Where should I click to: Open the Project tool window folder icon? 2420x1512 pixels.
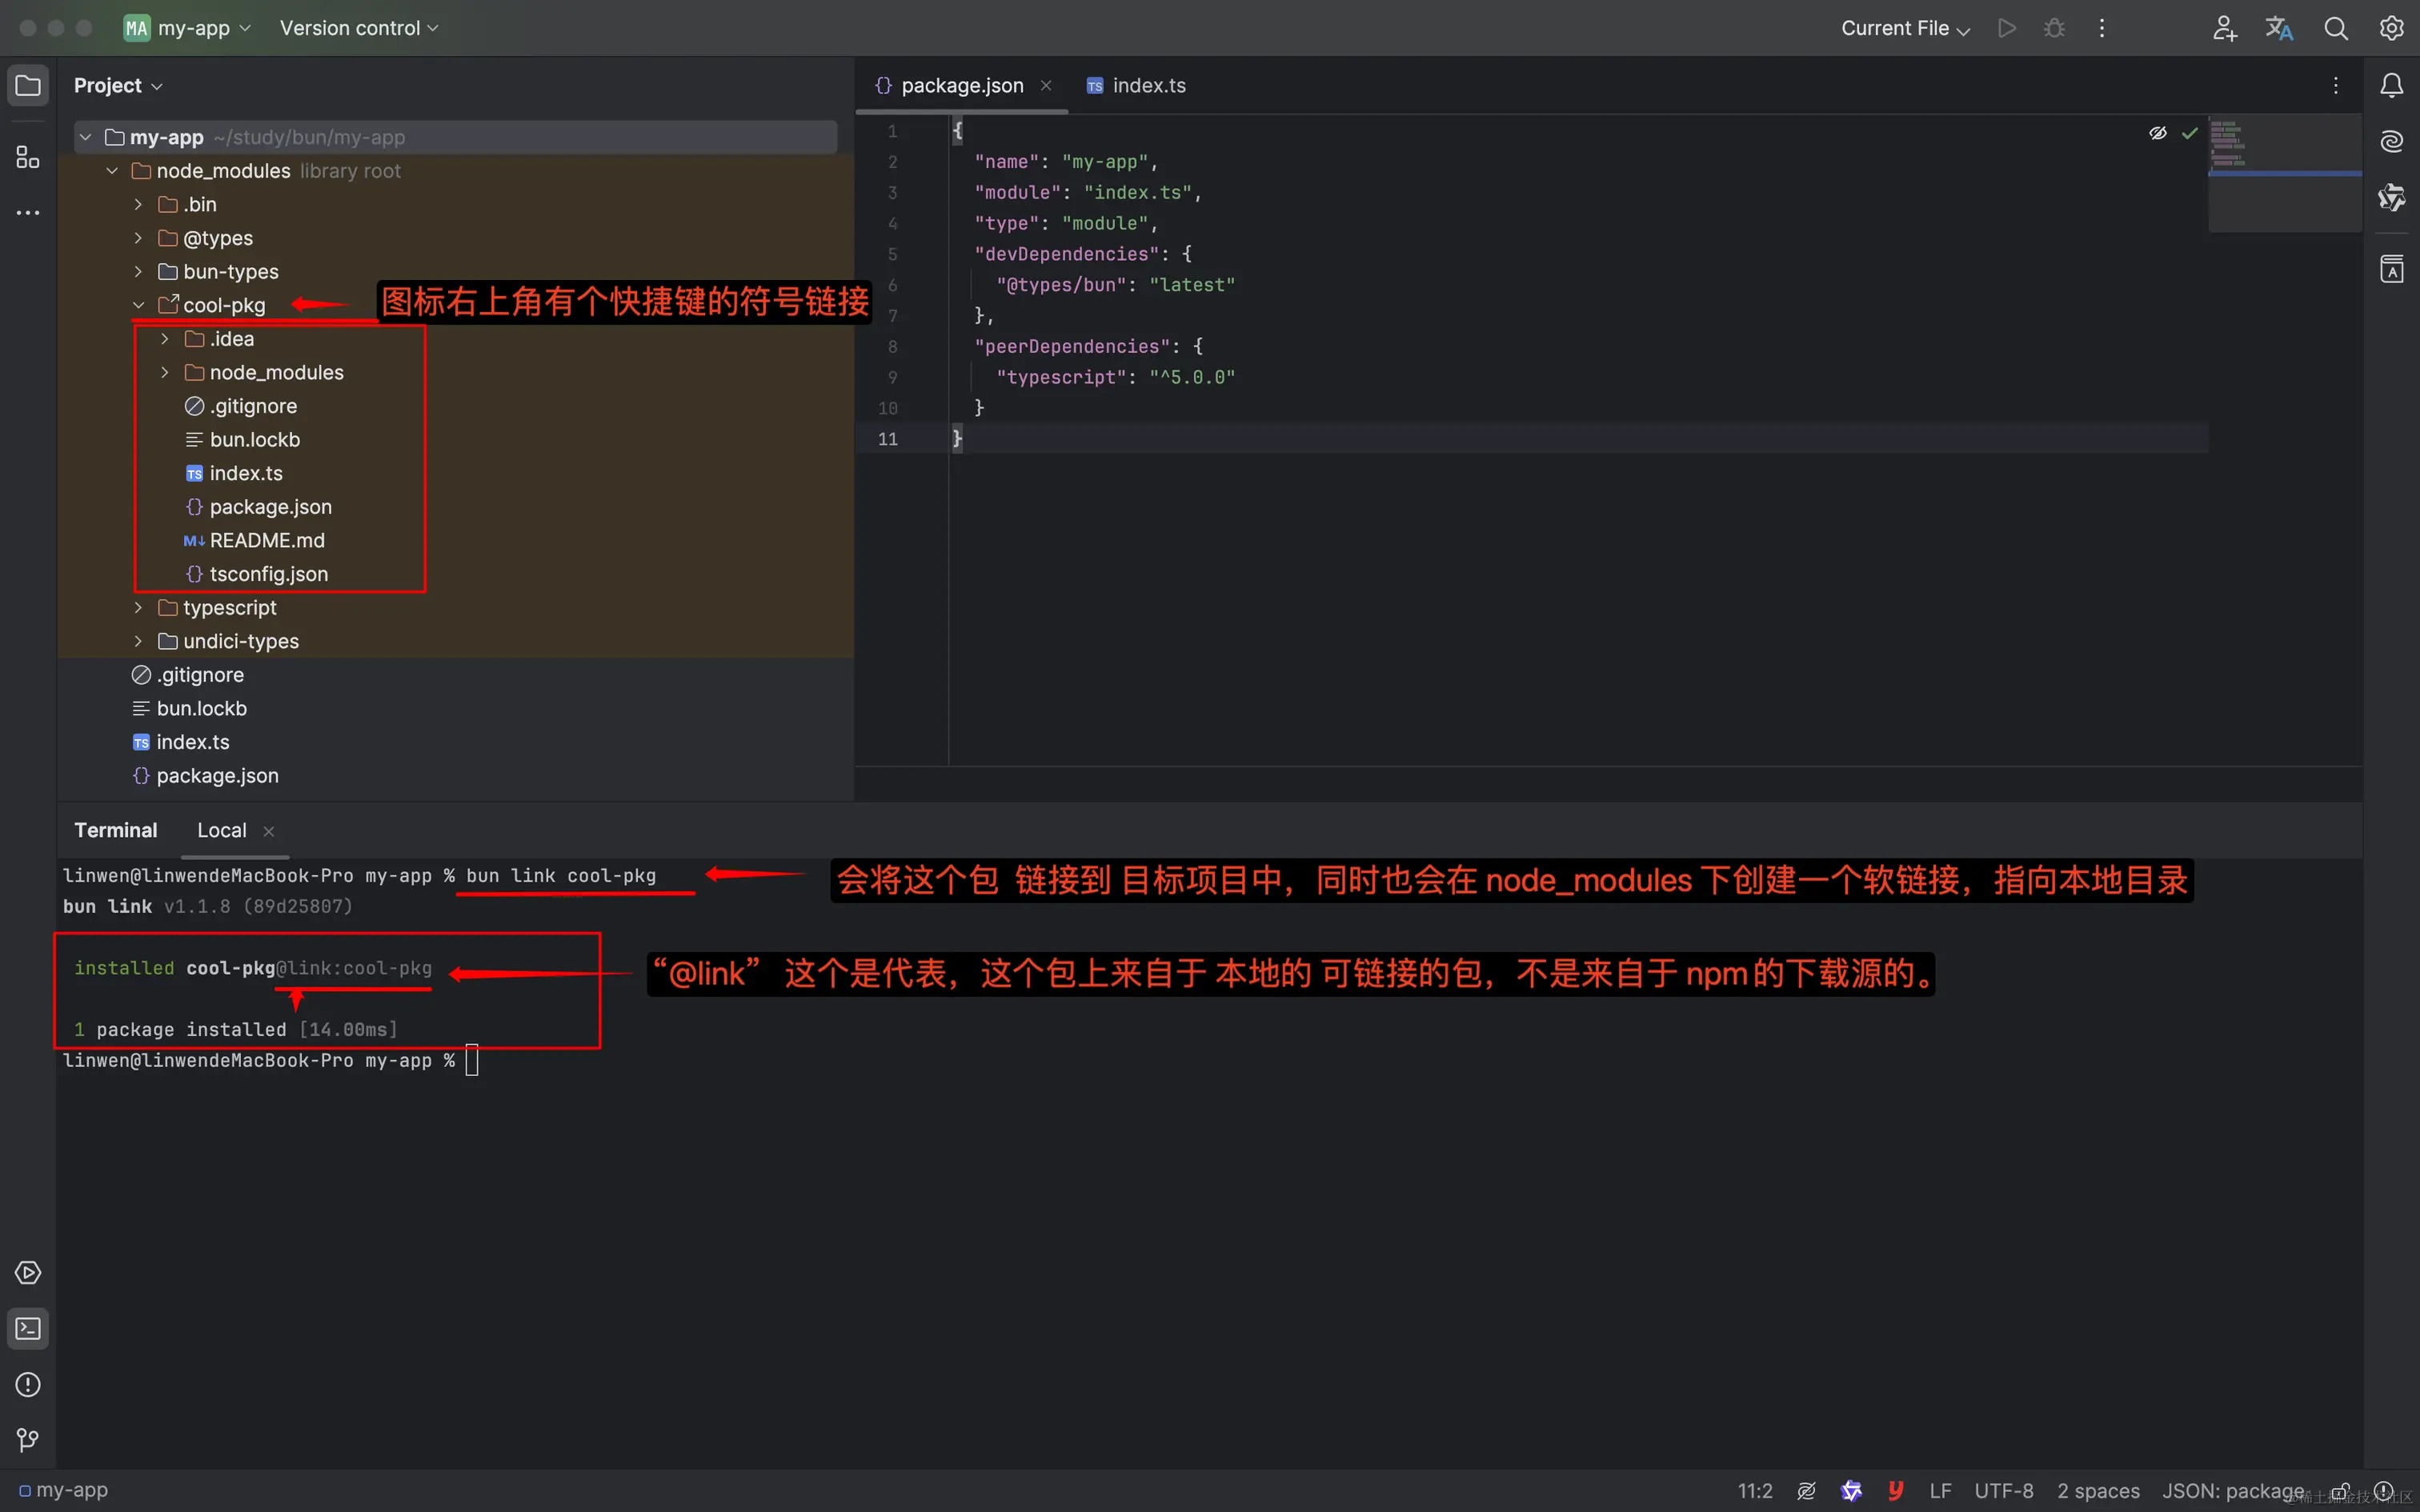click(28, 85)
